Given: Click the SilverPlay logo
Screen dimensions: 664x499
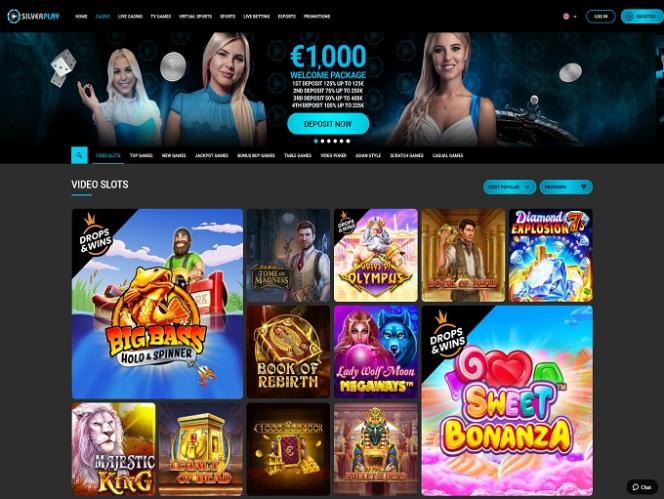Looking at the screenshot, I should [33, 17].
